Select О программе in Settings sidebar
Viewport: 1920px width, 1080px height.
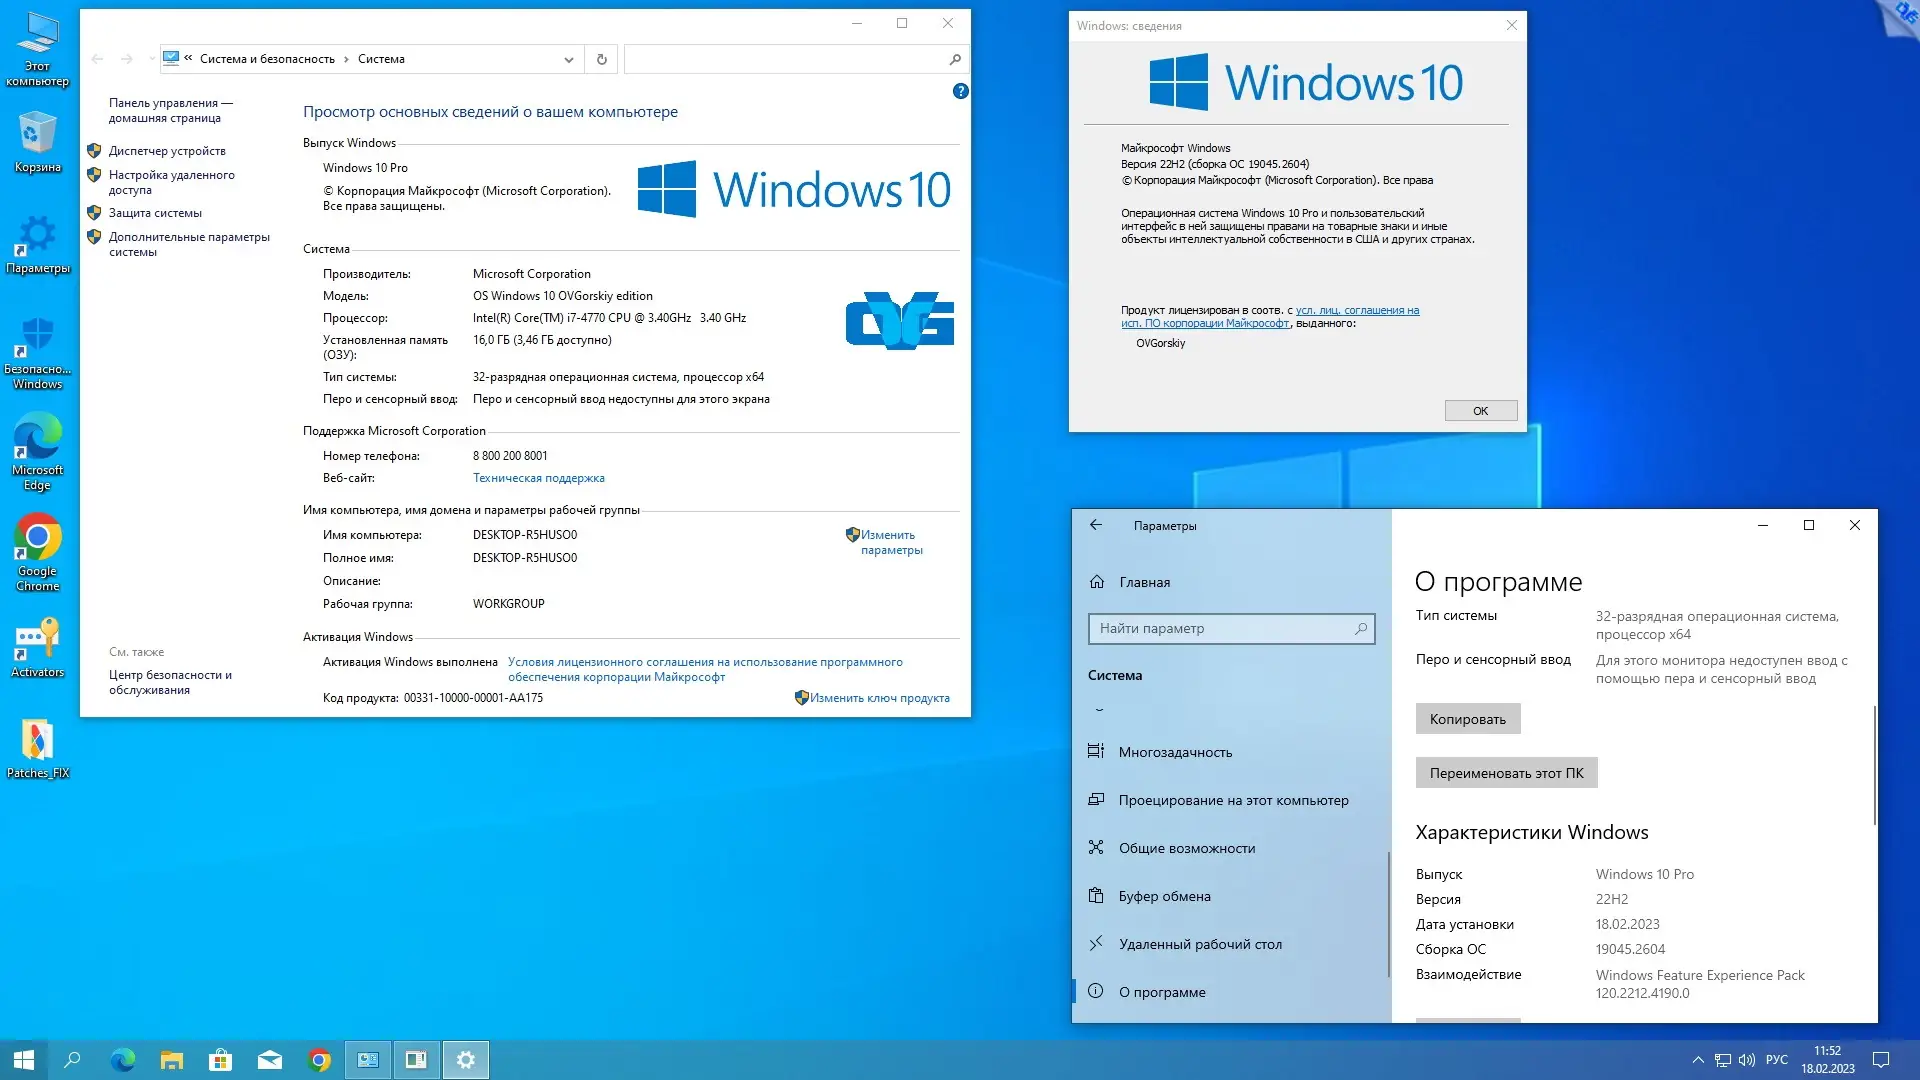[x=1163, y=991]
